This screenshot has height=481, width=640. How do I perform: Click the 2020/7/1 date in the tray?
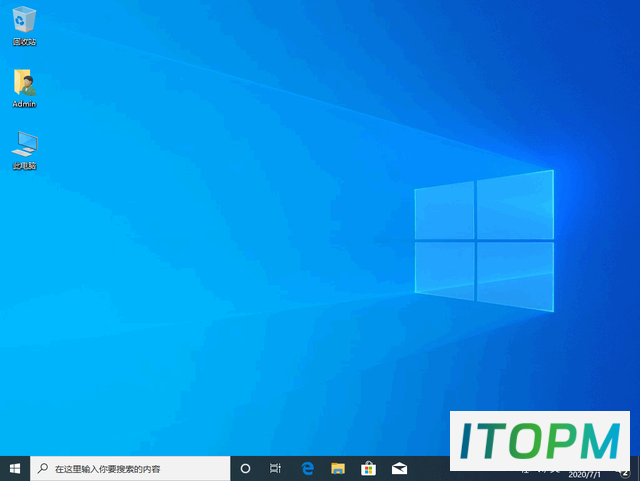584,475
